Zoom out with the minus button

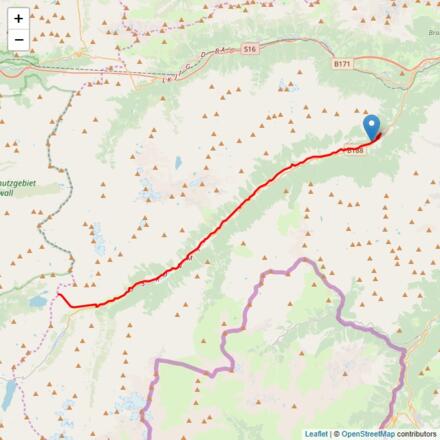[x=19, y=40]
